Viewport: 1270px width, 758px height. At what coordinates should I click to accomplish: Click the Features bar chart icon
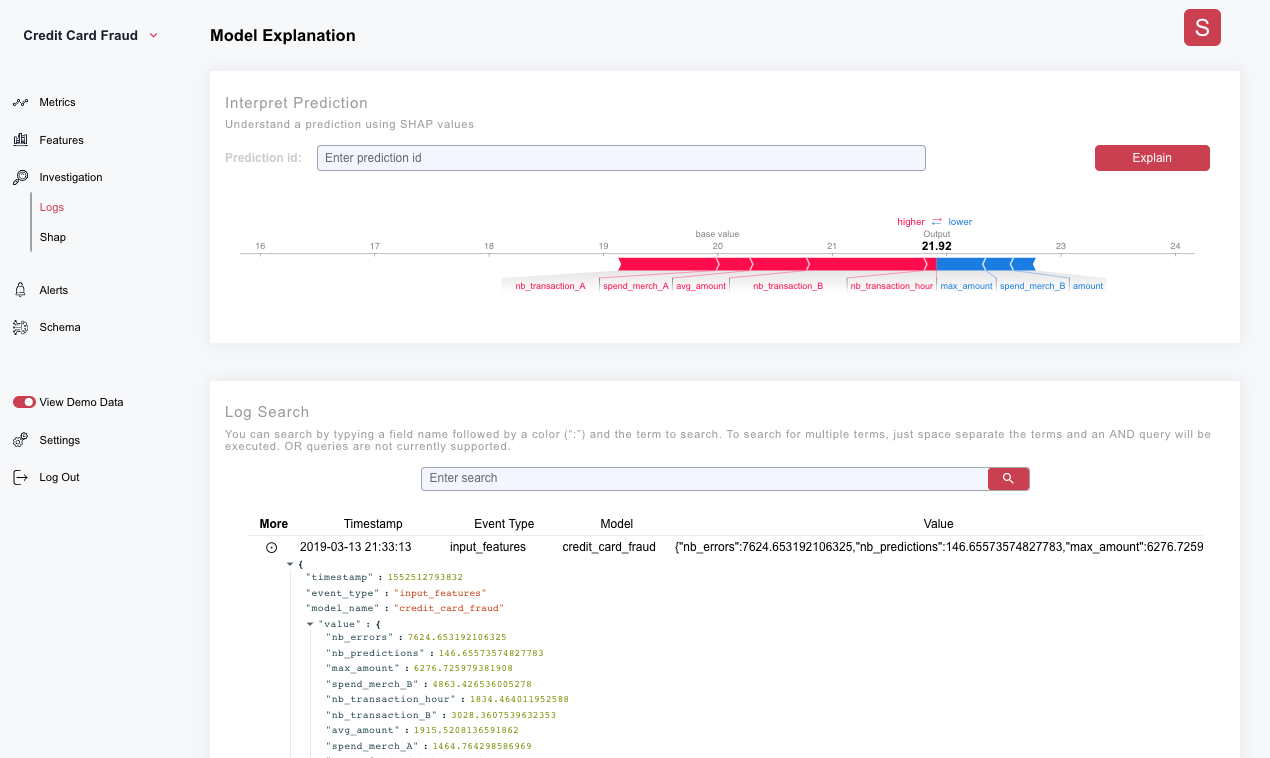[20, 140]
